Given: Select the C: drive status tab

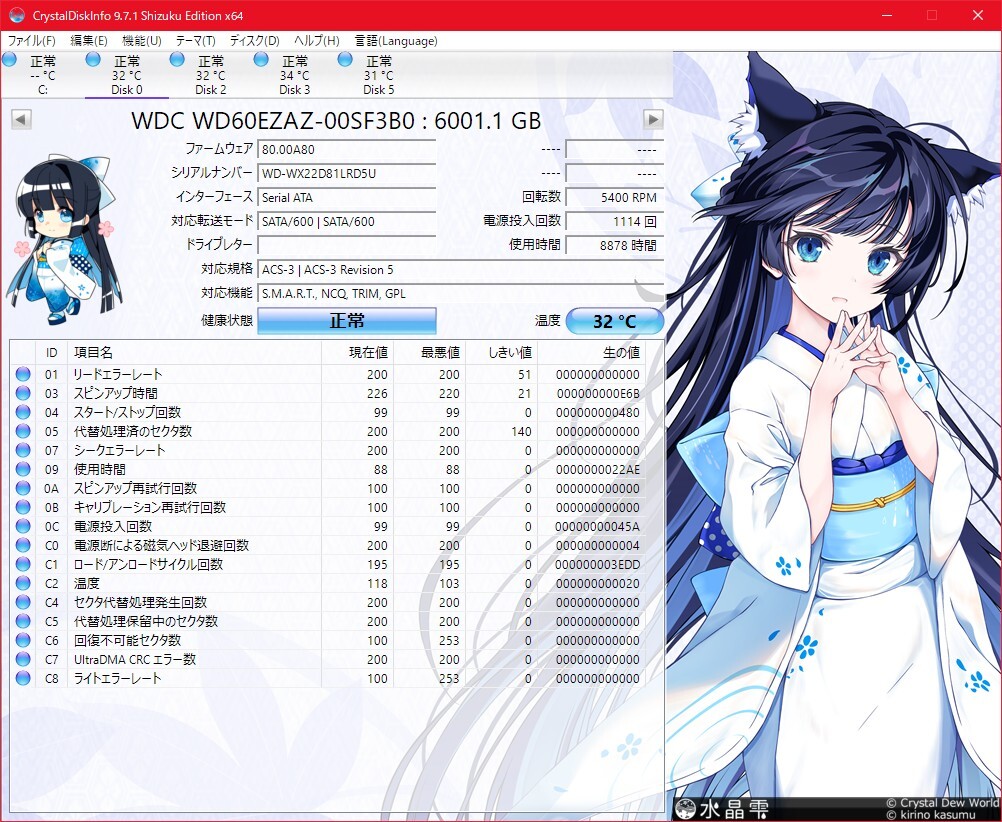Looking at the screenshot, I should (x=42, y=75).
